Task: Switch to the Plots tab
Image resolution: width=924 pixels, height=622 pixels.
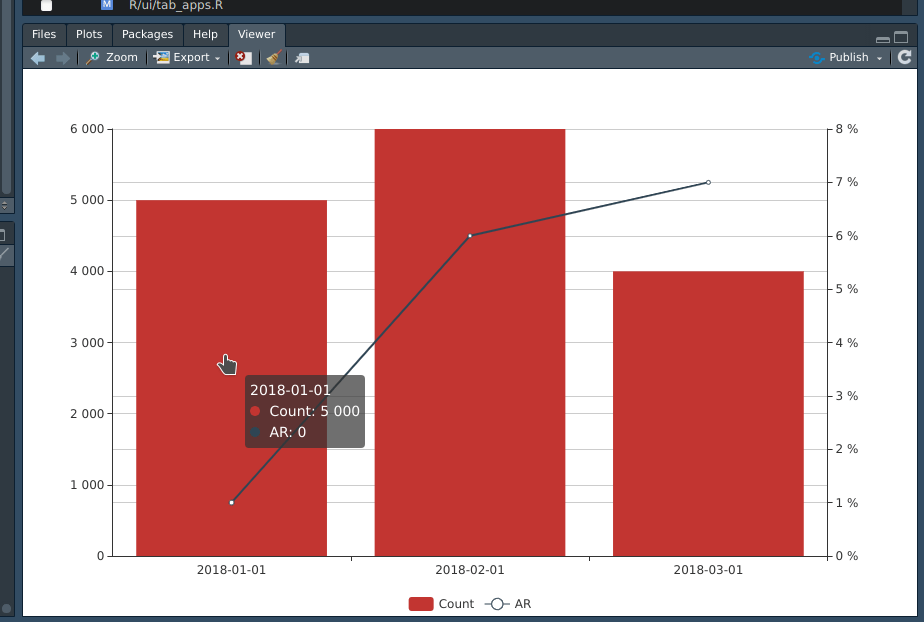Action: (89, 34)
